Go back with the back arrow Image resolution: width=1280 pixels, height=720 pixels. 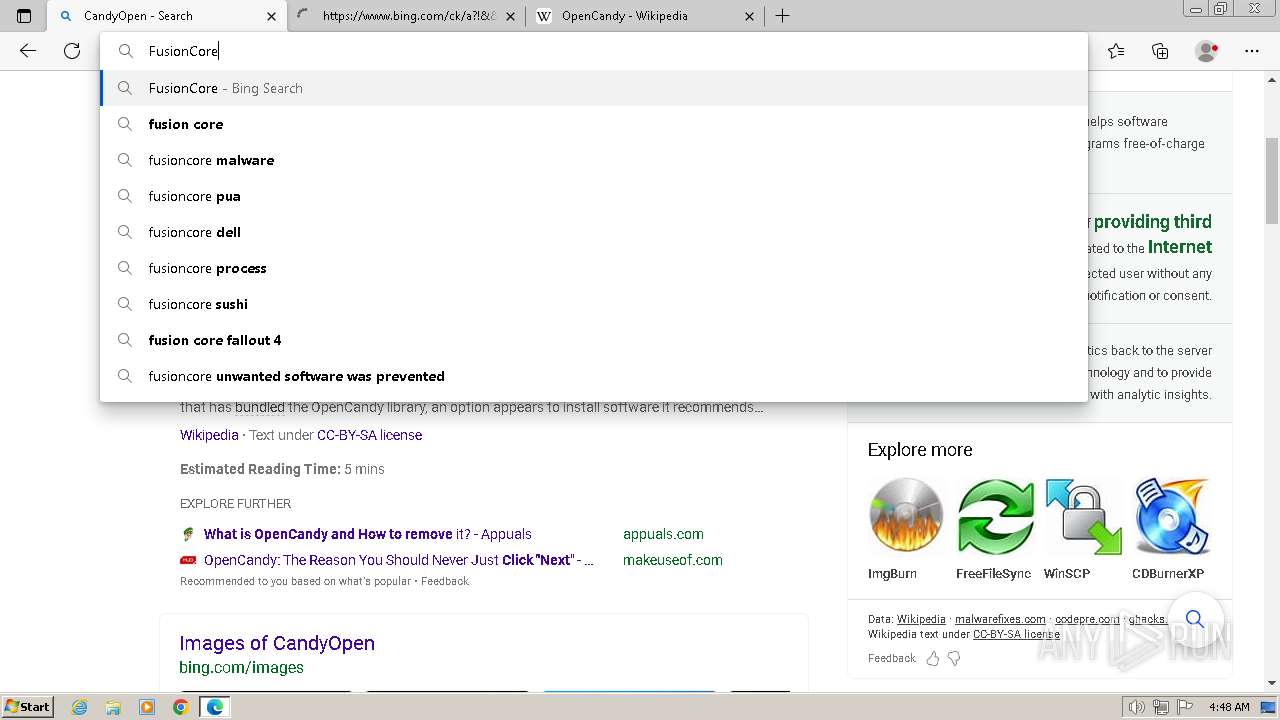click(28, 51)
